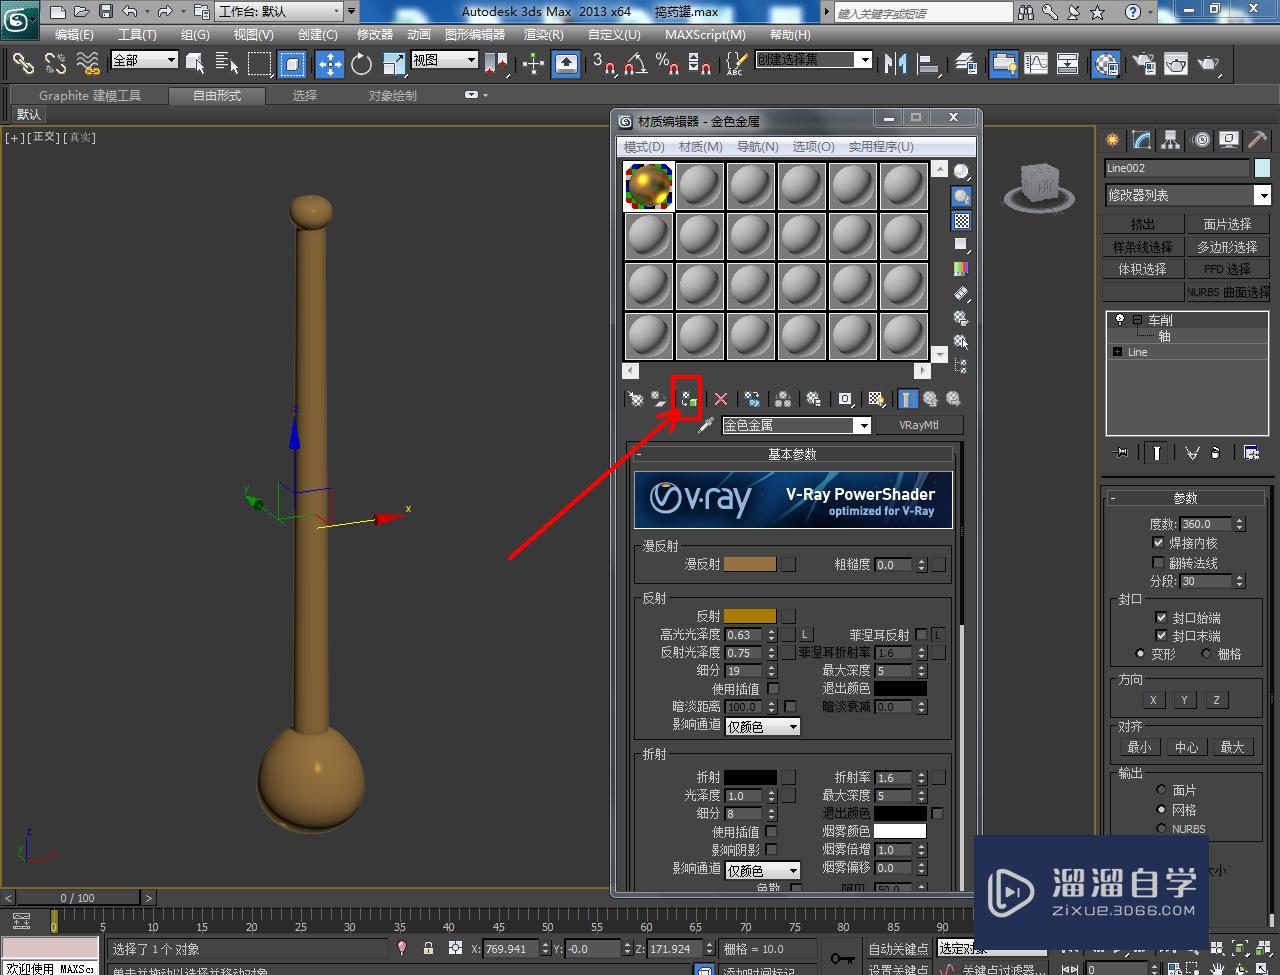The image size is (1280, 975).
Task: Toggle Backlight icon in Material Editor
Action: tap(961, 196)
